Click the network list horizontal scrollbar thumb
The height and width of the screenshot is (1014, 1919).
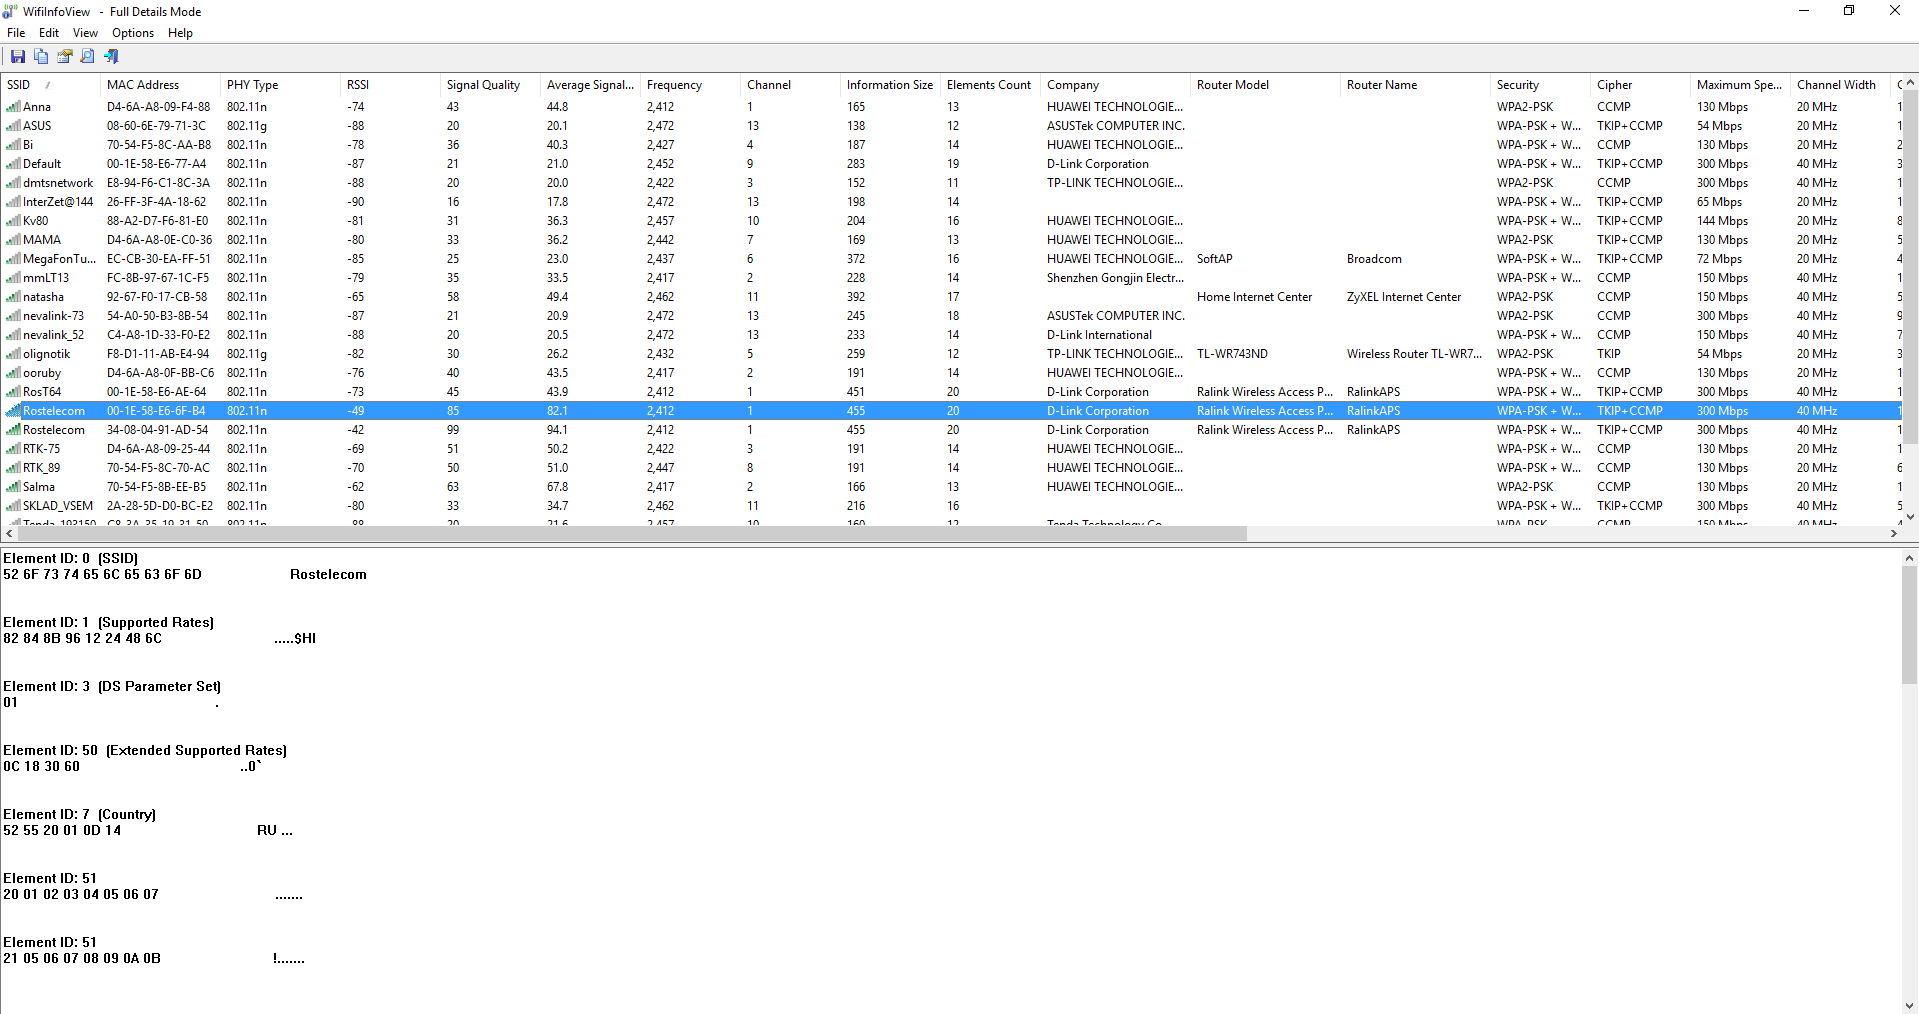coord(632,534)
